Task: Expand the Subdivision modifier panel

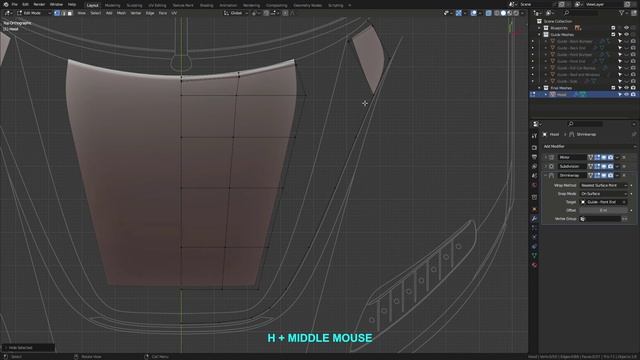Action: click(x=546, y=166)
